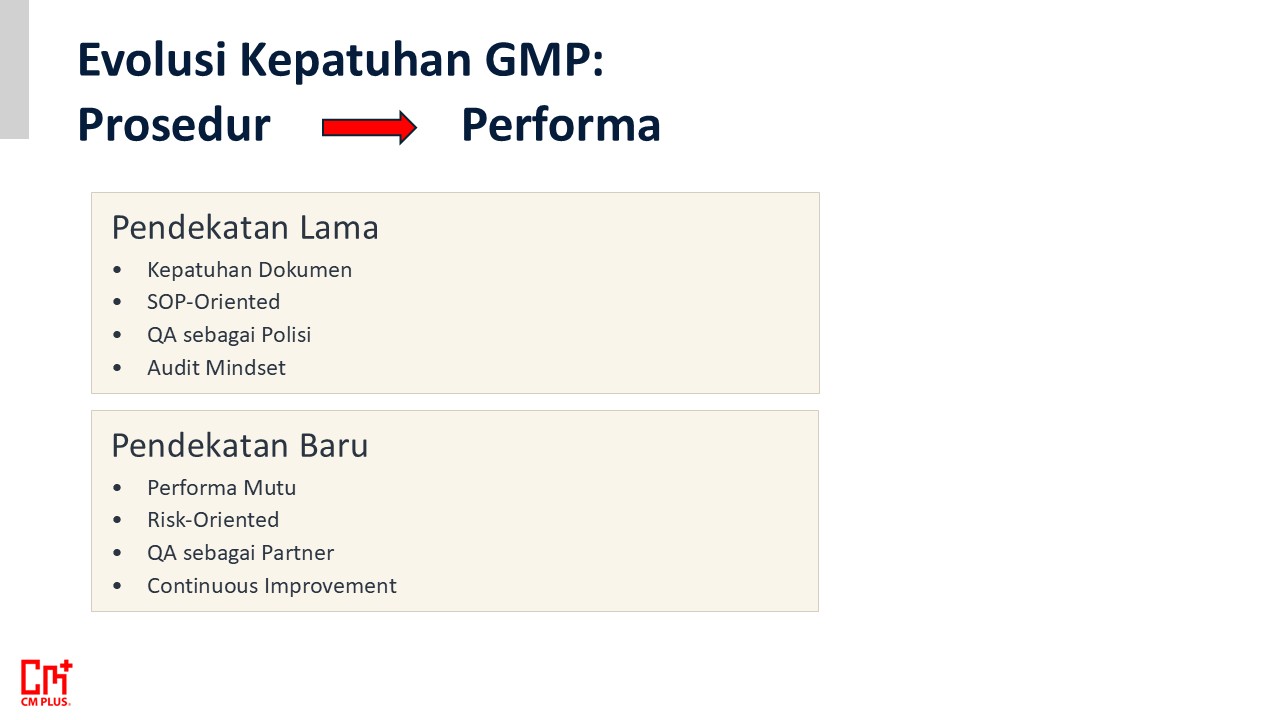Click the "Pendekatan Baru" heading
The height and width of the screenshot is (720, 1280).
click(x=240, y=446)
